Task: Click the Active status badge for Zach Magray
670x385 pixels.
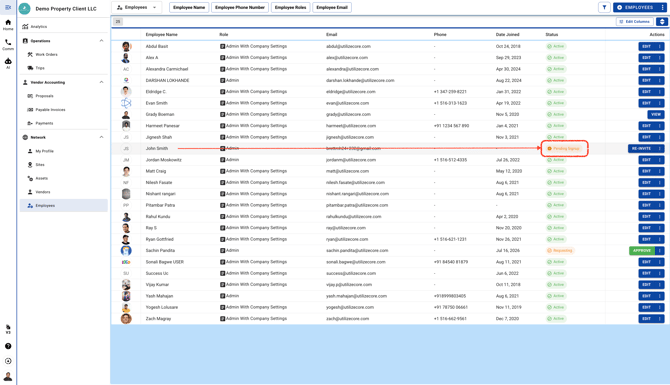Action: click(x=556, y=319)
